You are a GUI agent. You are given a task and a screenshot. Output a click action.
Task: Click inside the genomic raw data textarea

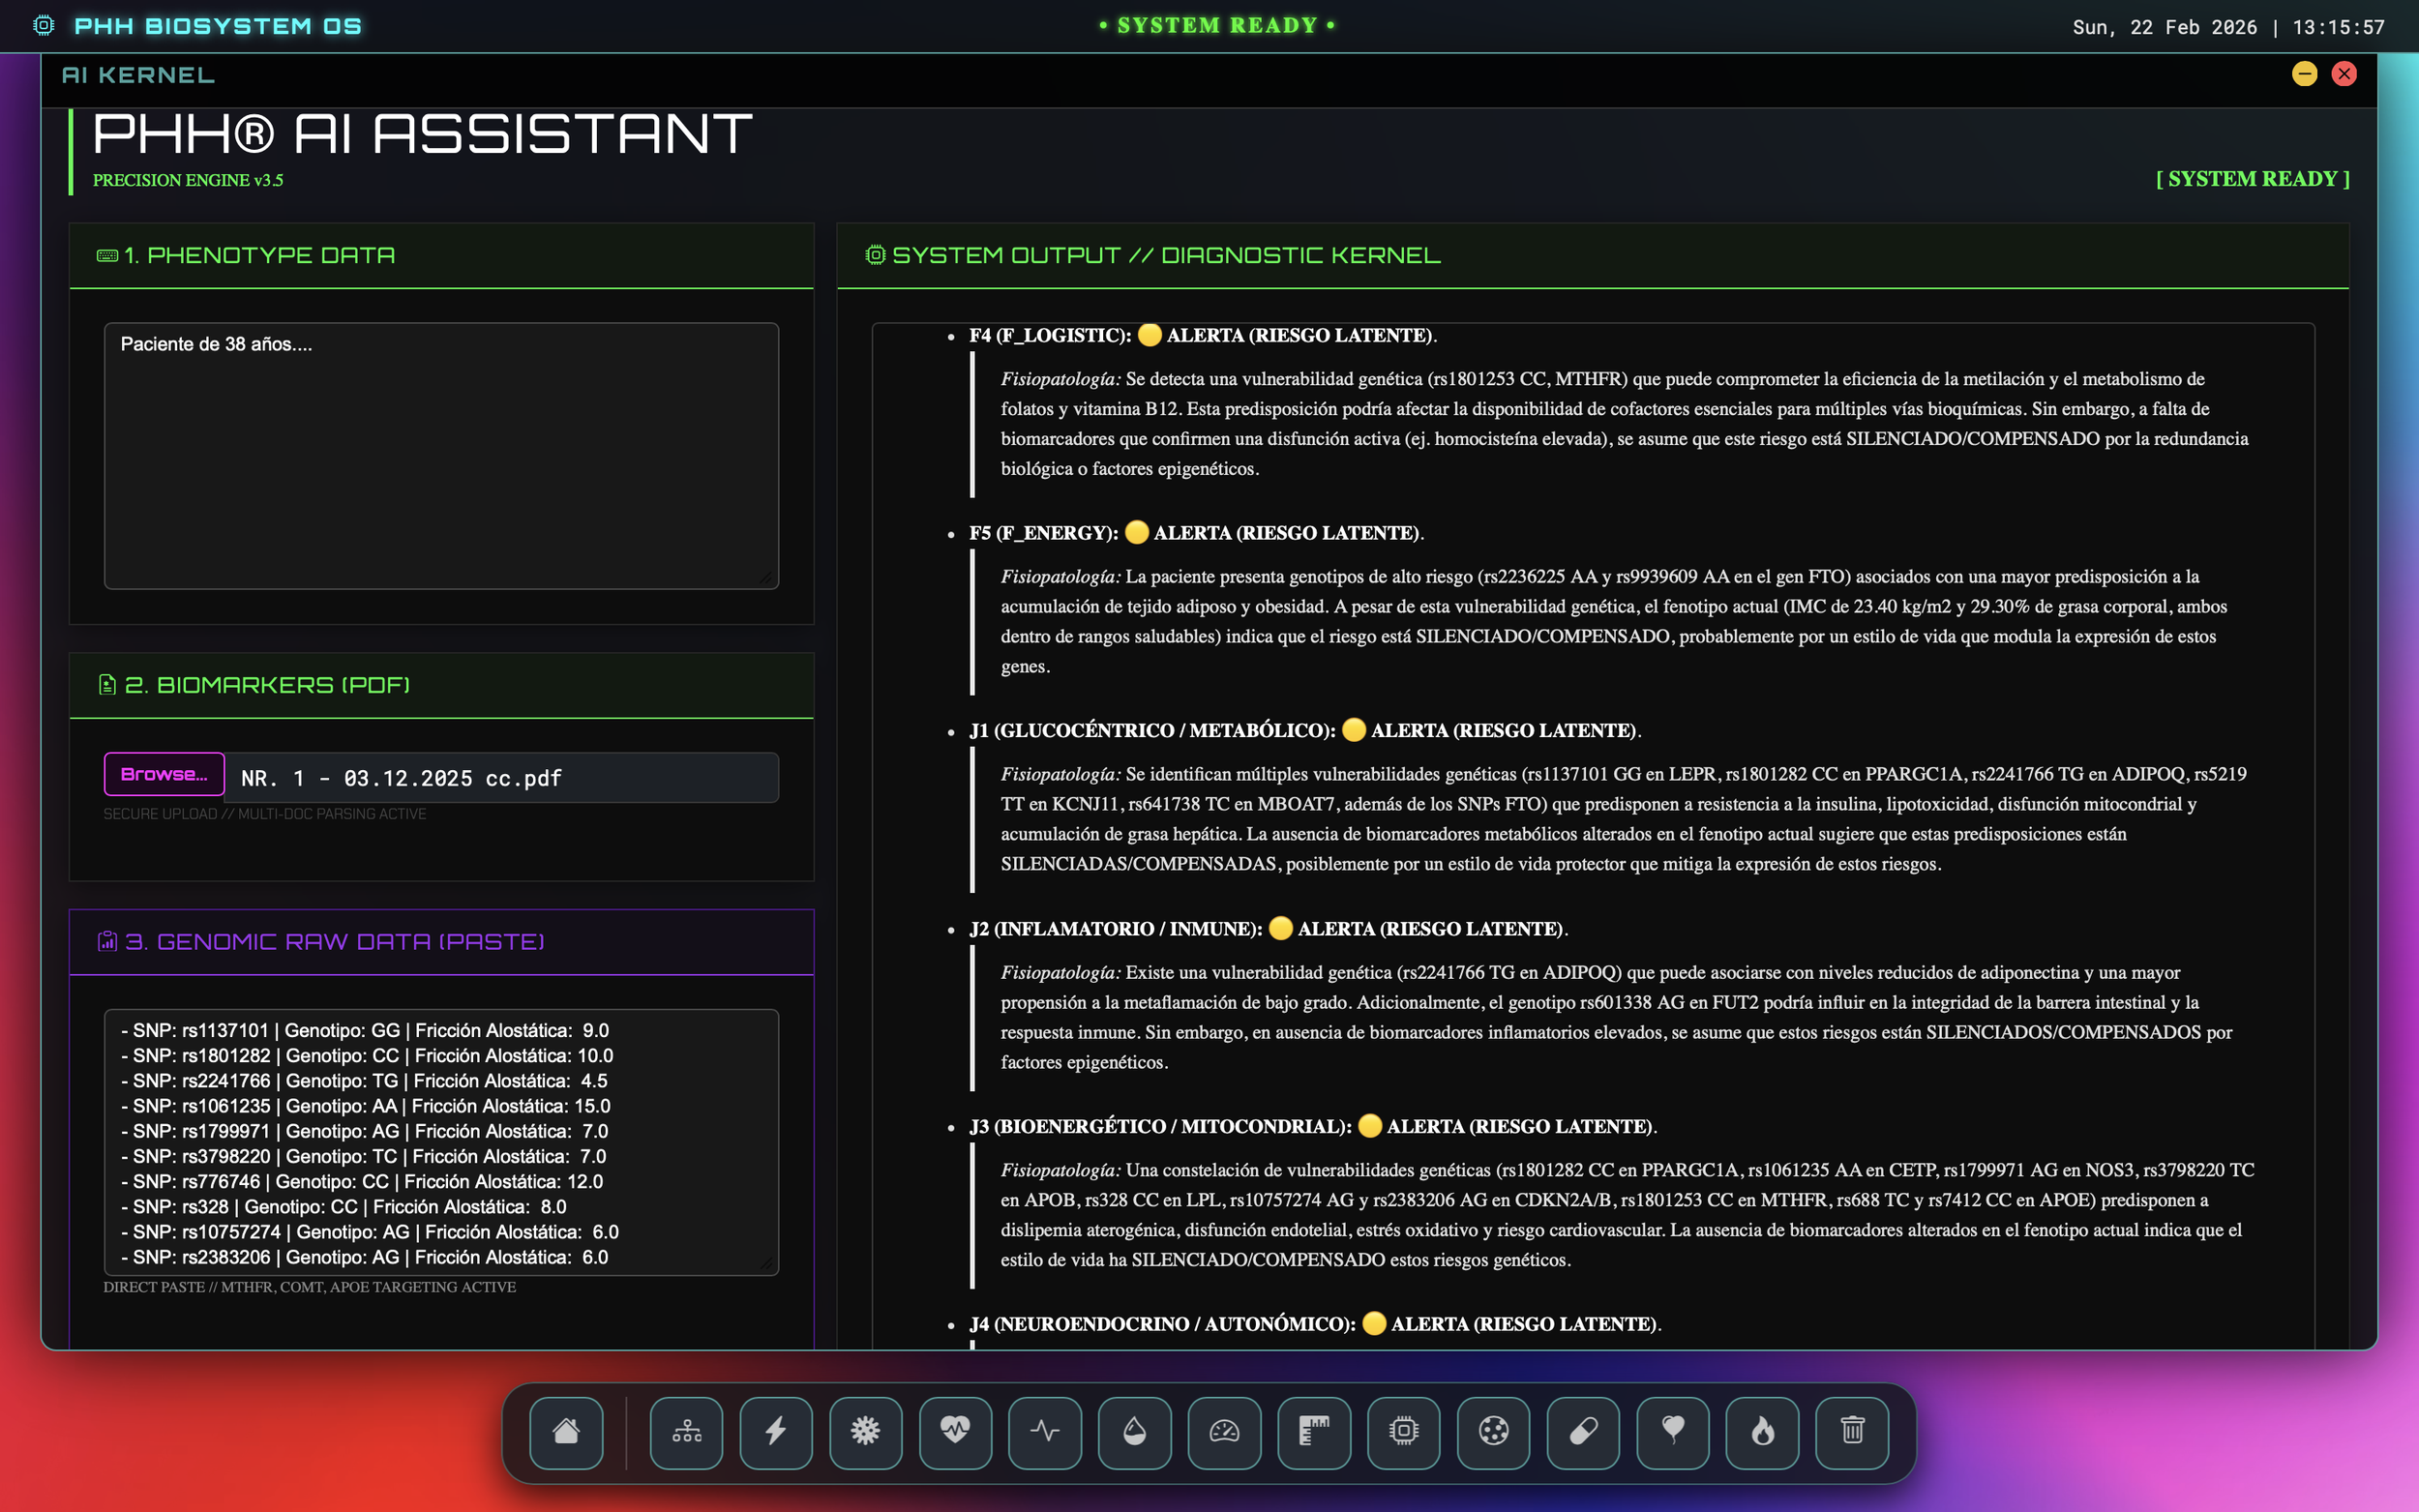pyautogui.click(x=441, y=1142)
